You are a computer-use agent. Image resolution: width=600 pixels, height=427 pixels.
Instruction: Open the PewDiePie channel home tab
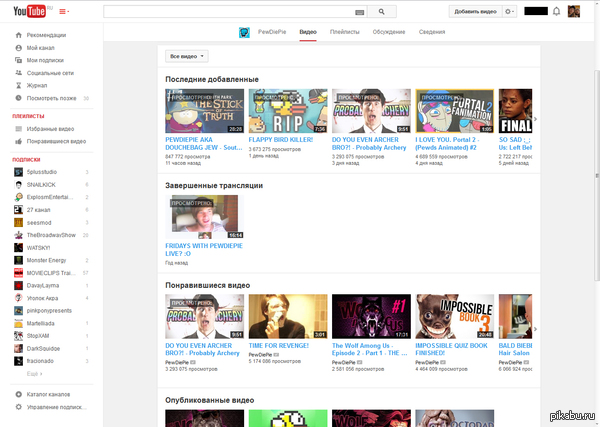click(x=272, y=32)
